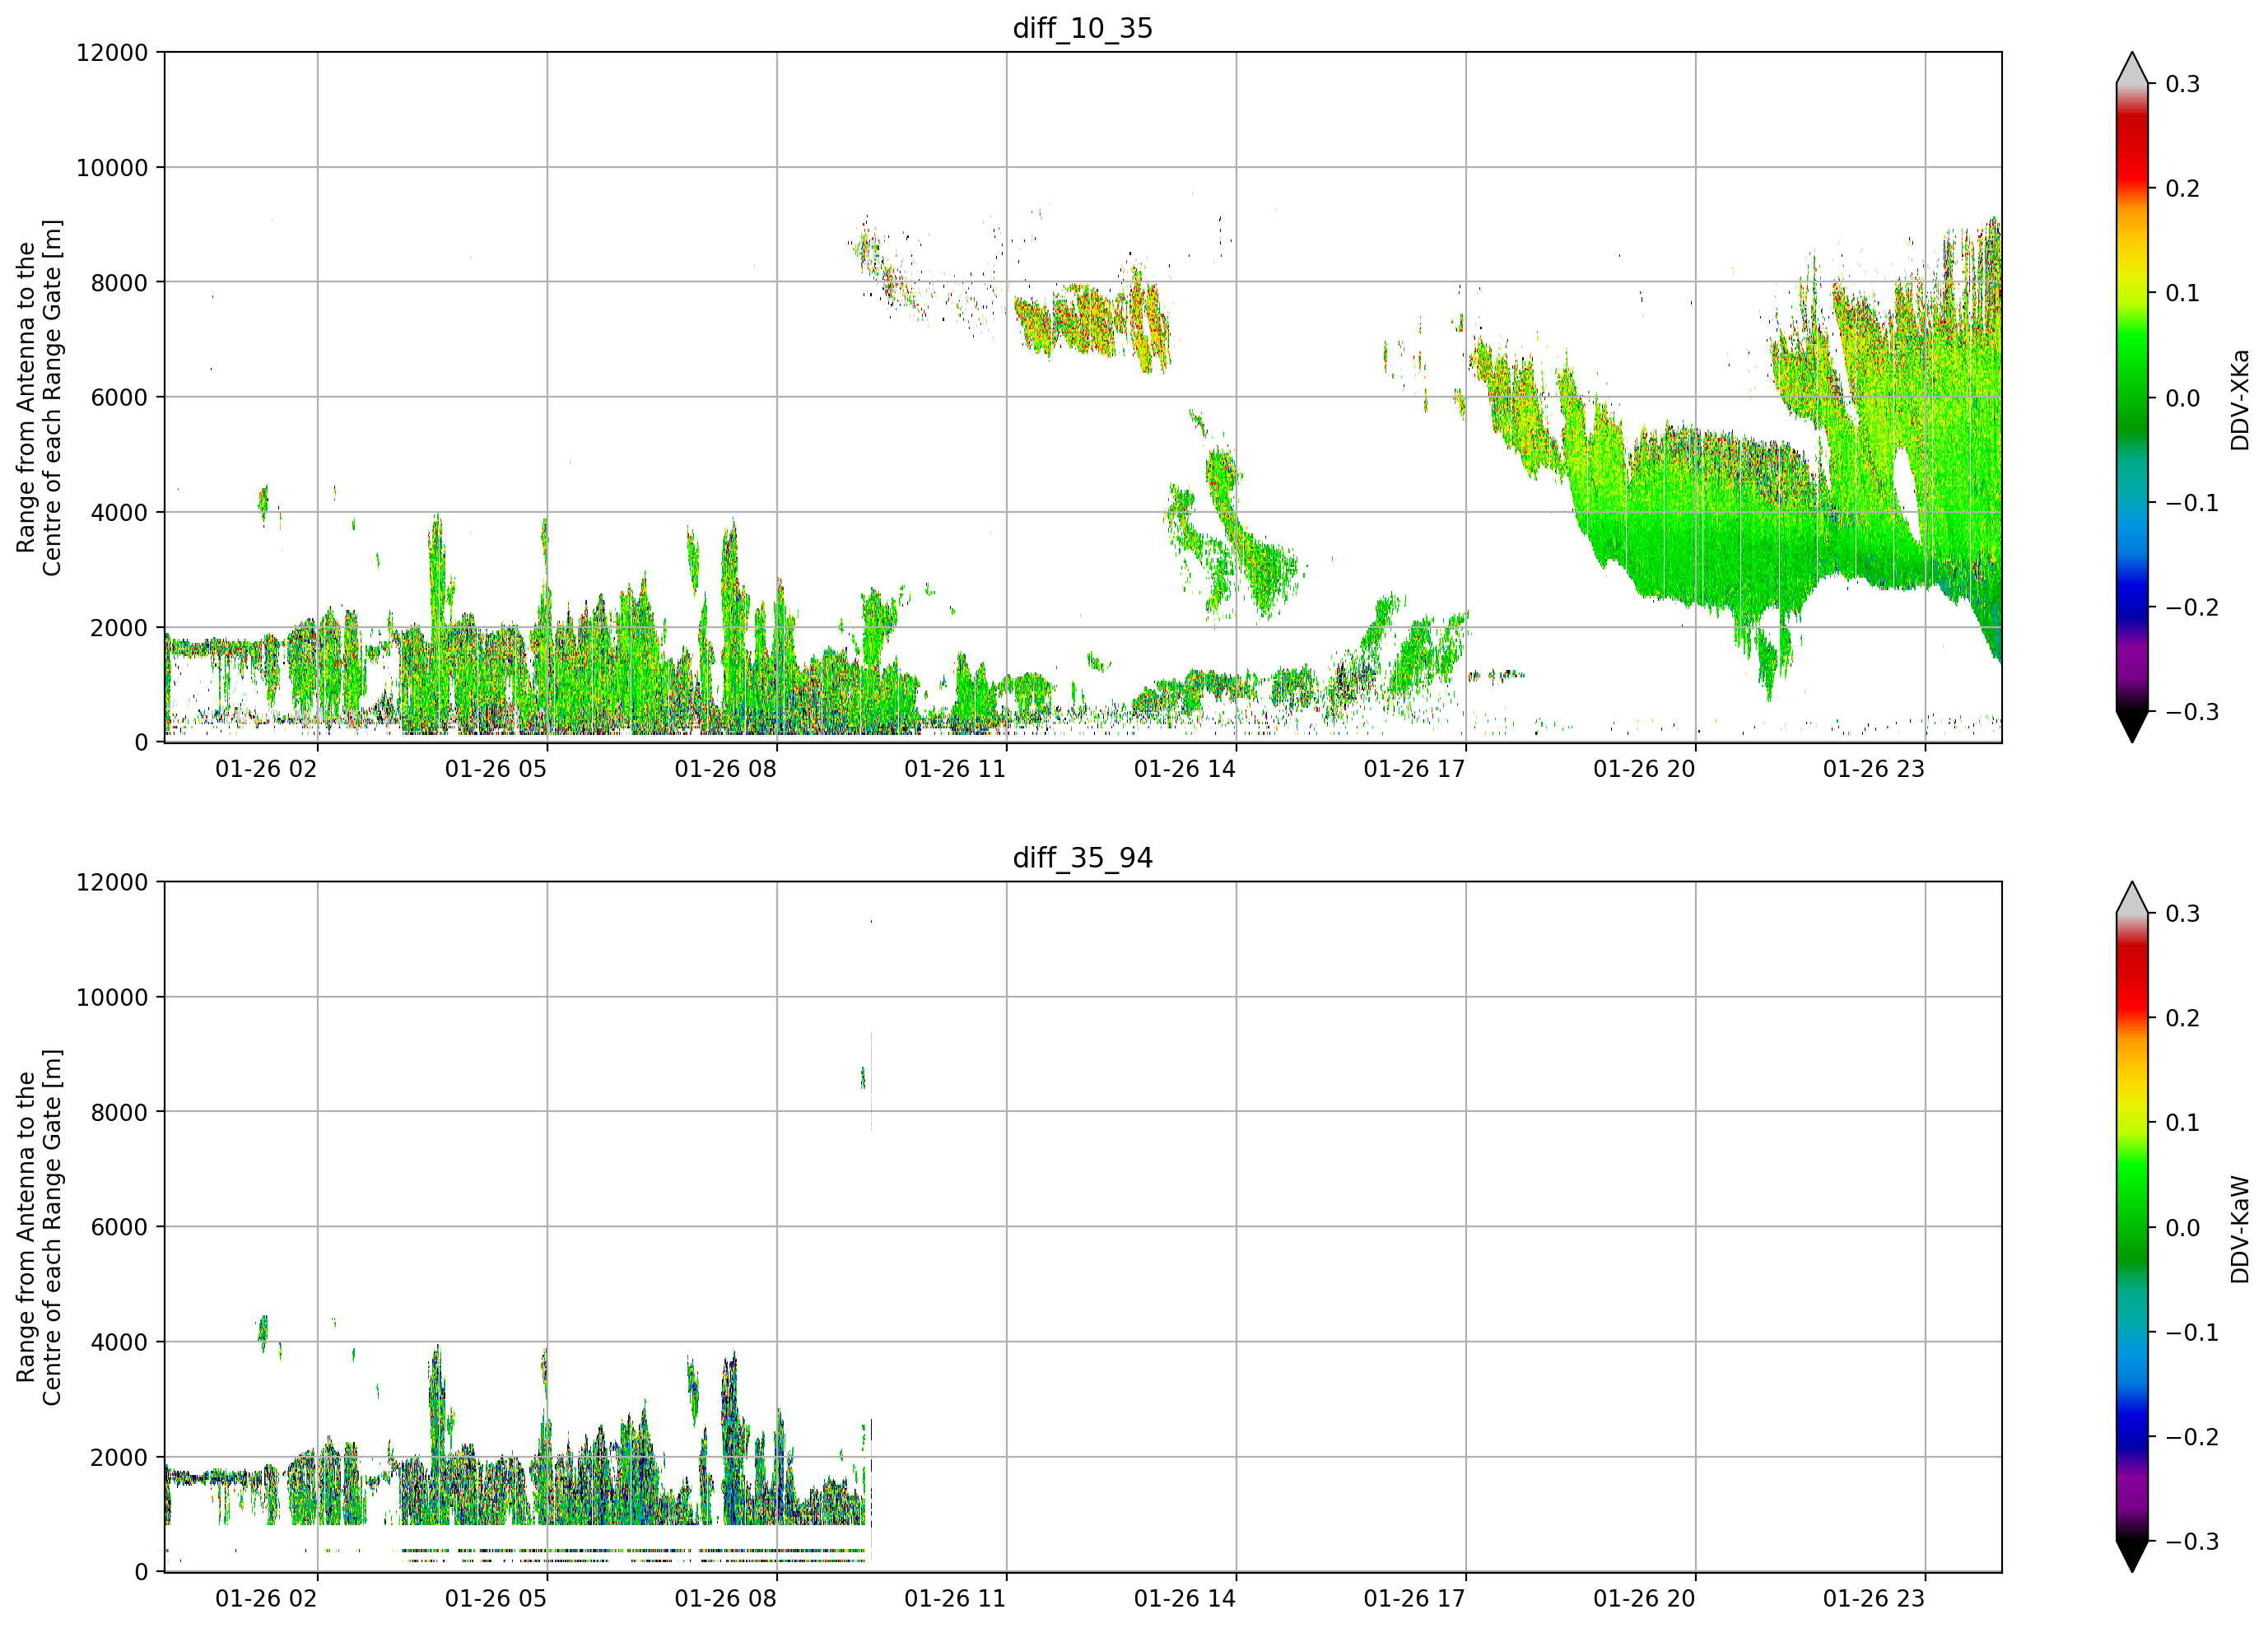Click the 4000 y-tick of diff_10_35 plot
The height and width of the screenshot is (1628, 2268).
(119, 512)
